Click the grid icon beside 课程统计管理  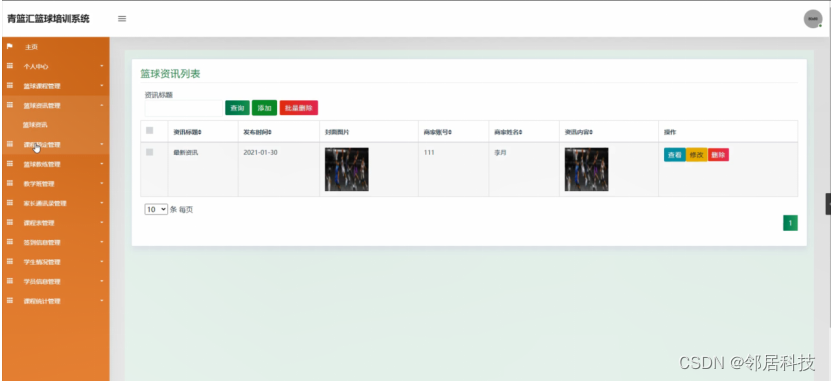[9, 301]
